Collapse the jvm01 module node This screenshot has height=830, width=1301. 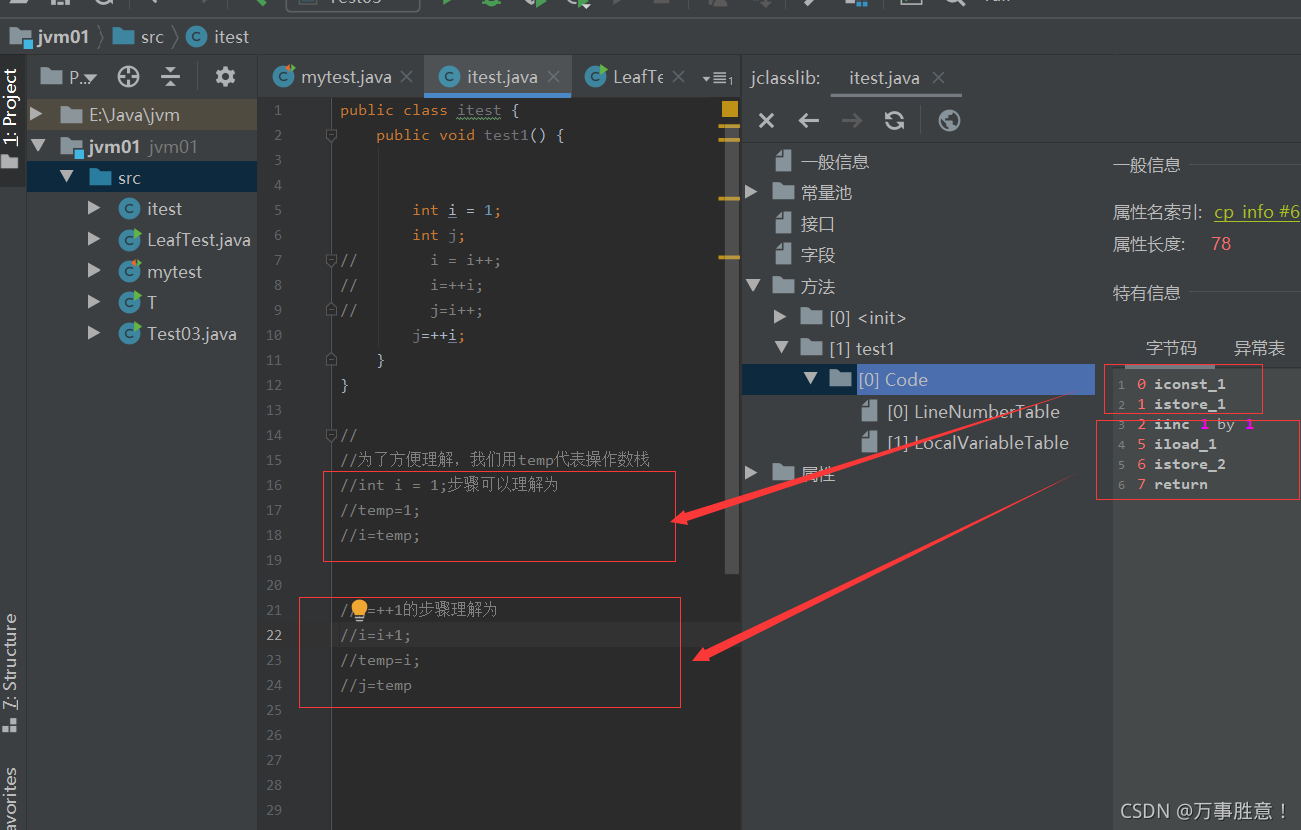(38, 146)
